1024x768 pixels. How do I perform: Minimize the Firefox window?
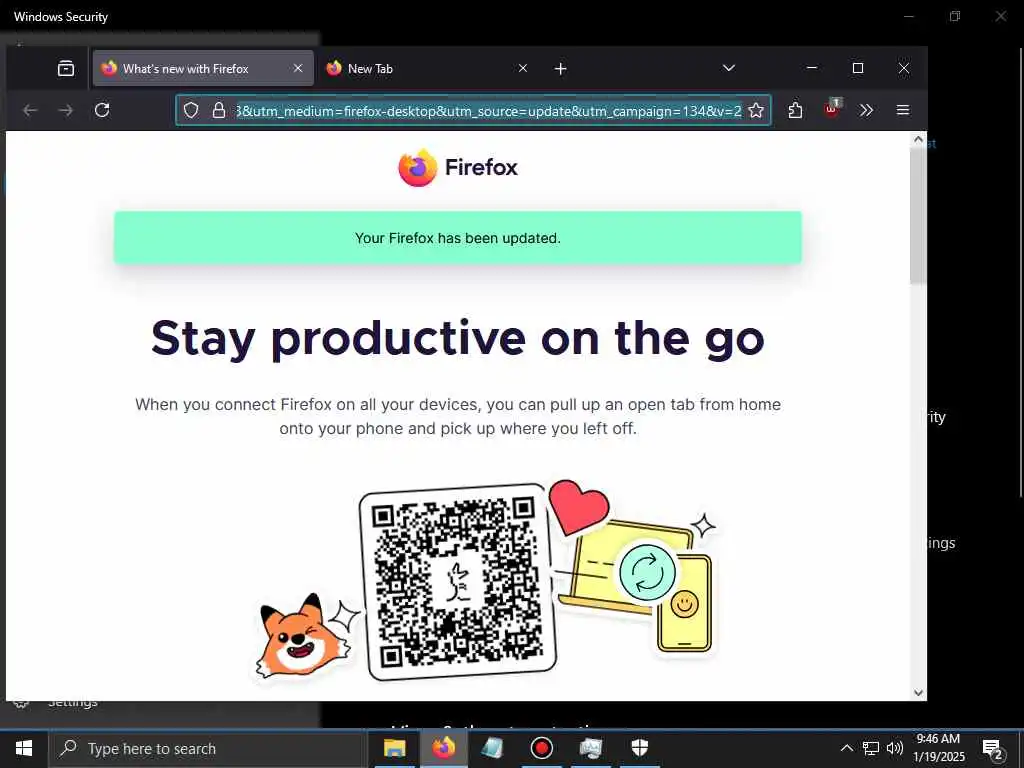[x=812, y=68]
